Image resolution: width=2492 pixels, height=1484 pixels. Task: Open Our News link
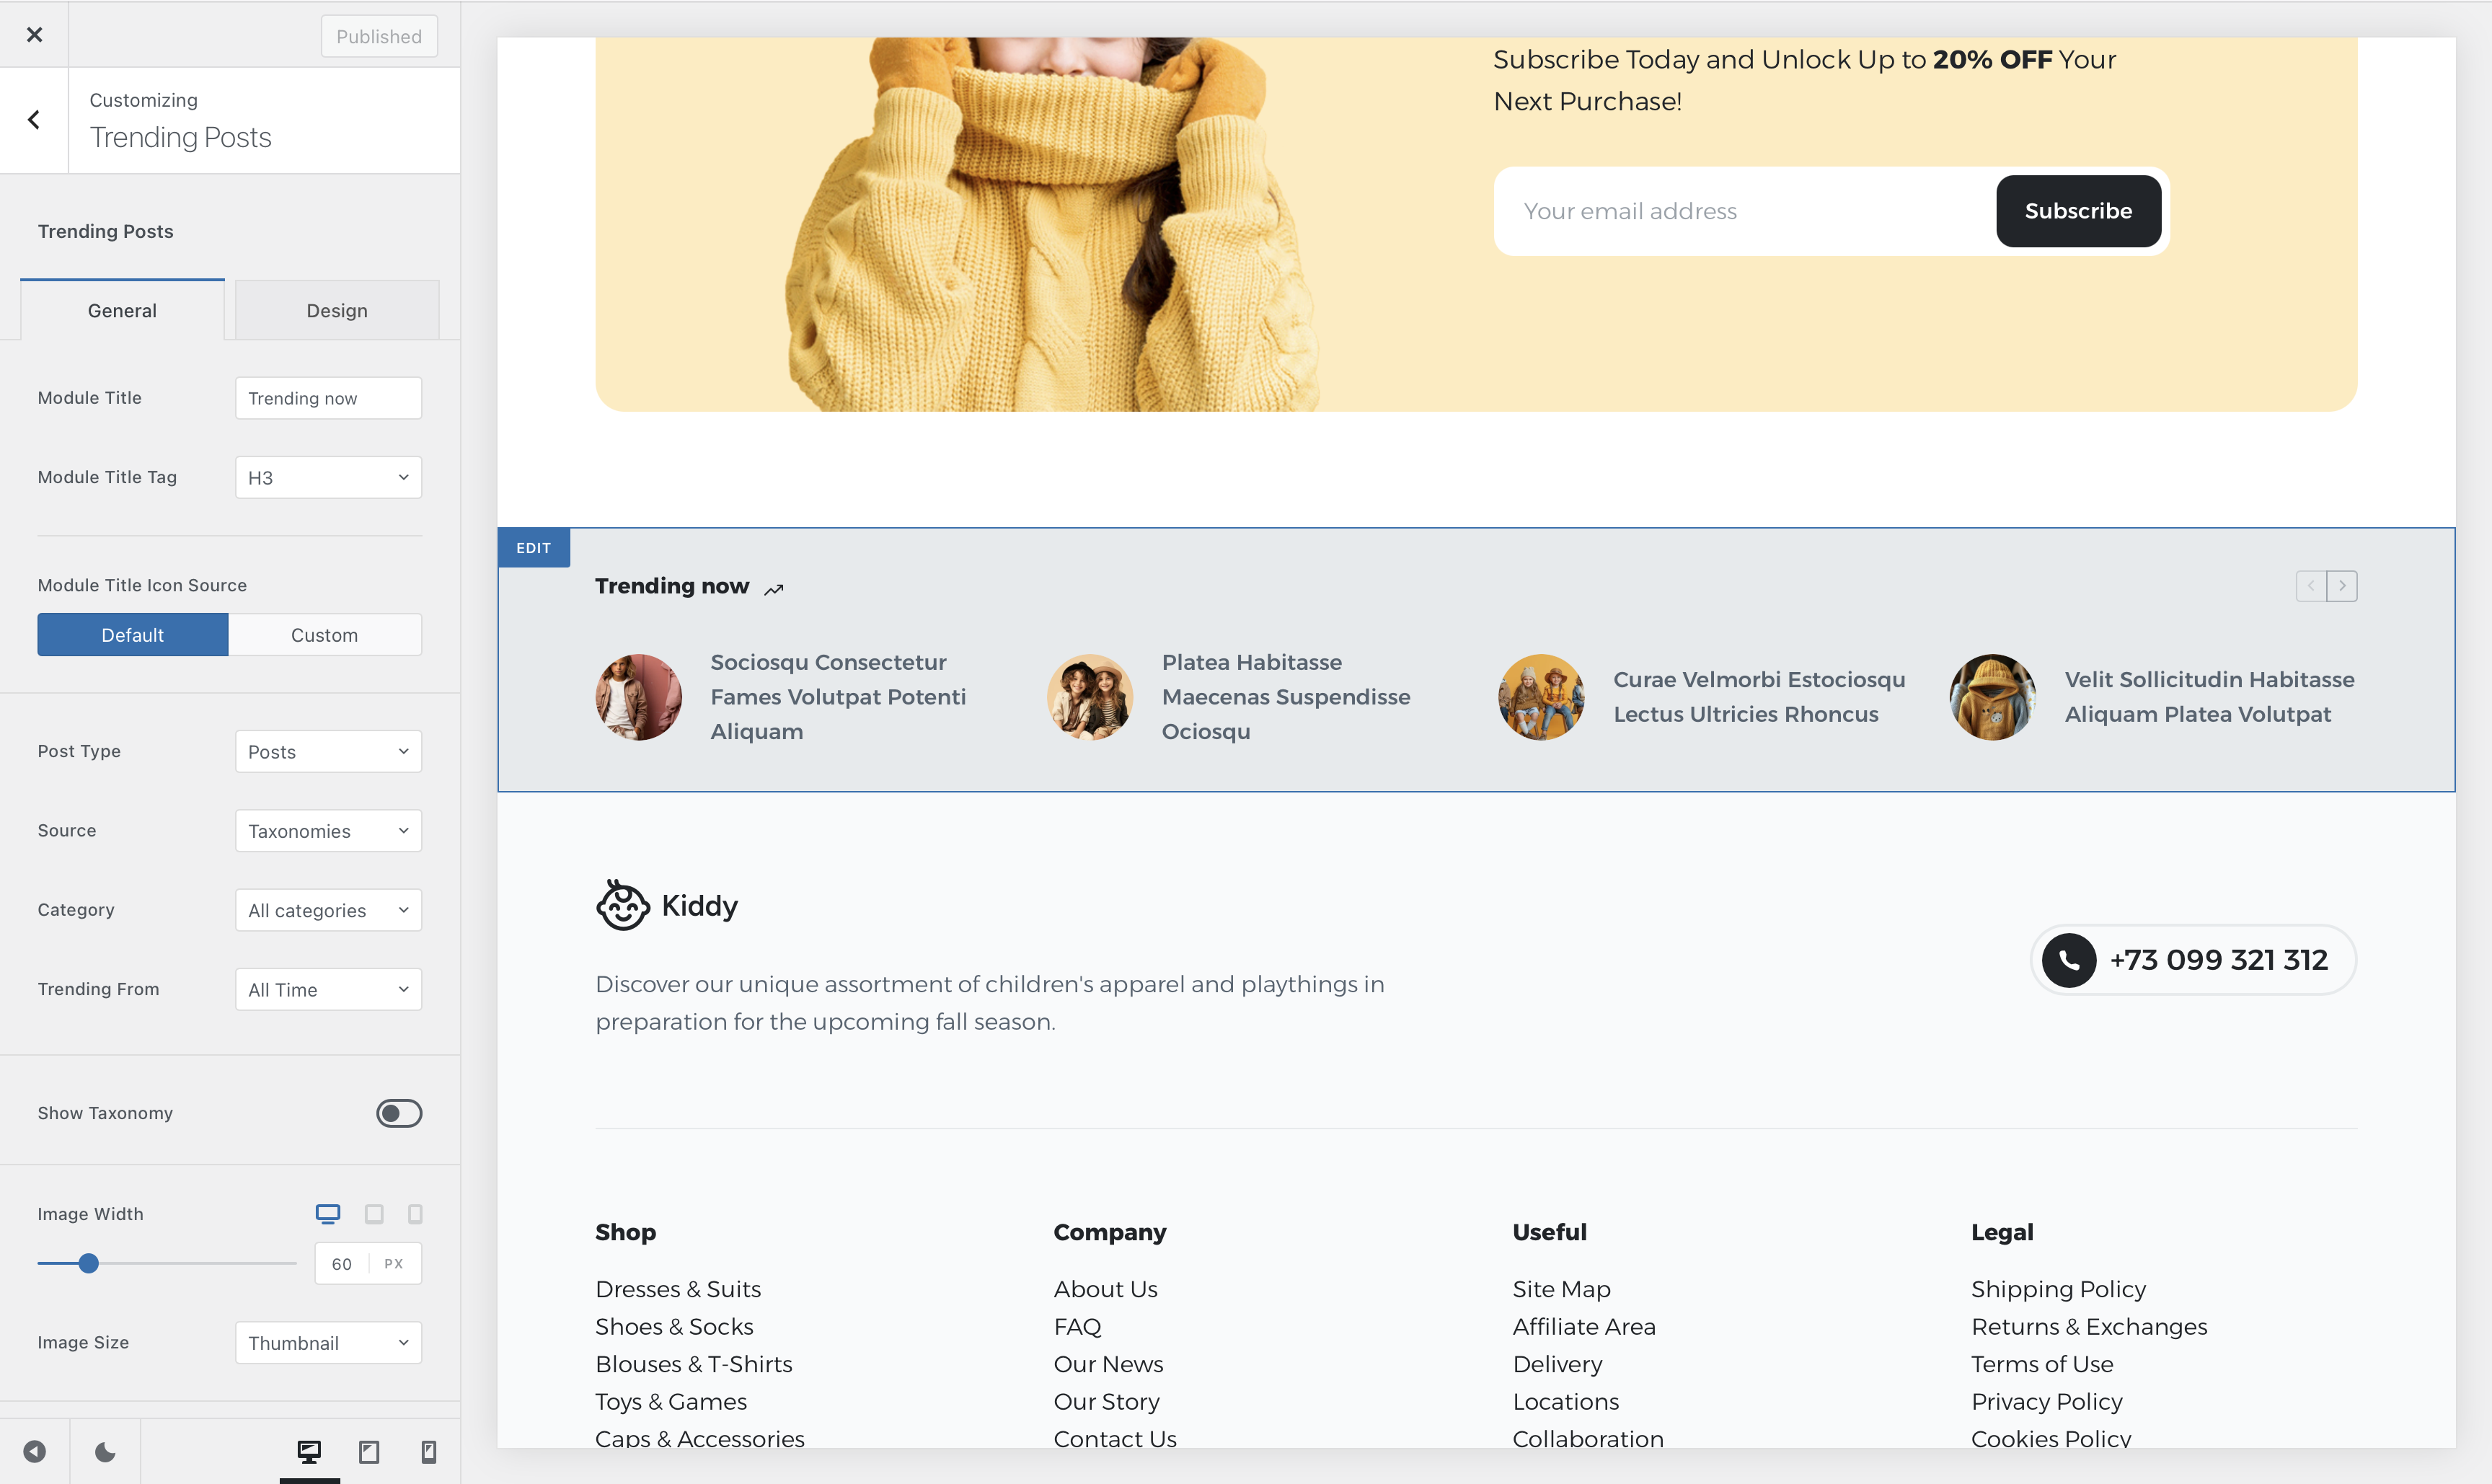pyautogui.click(x=1109, y=1364)
